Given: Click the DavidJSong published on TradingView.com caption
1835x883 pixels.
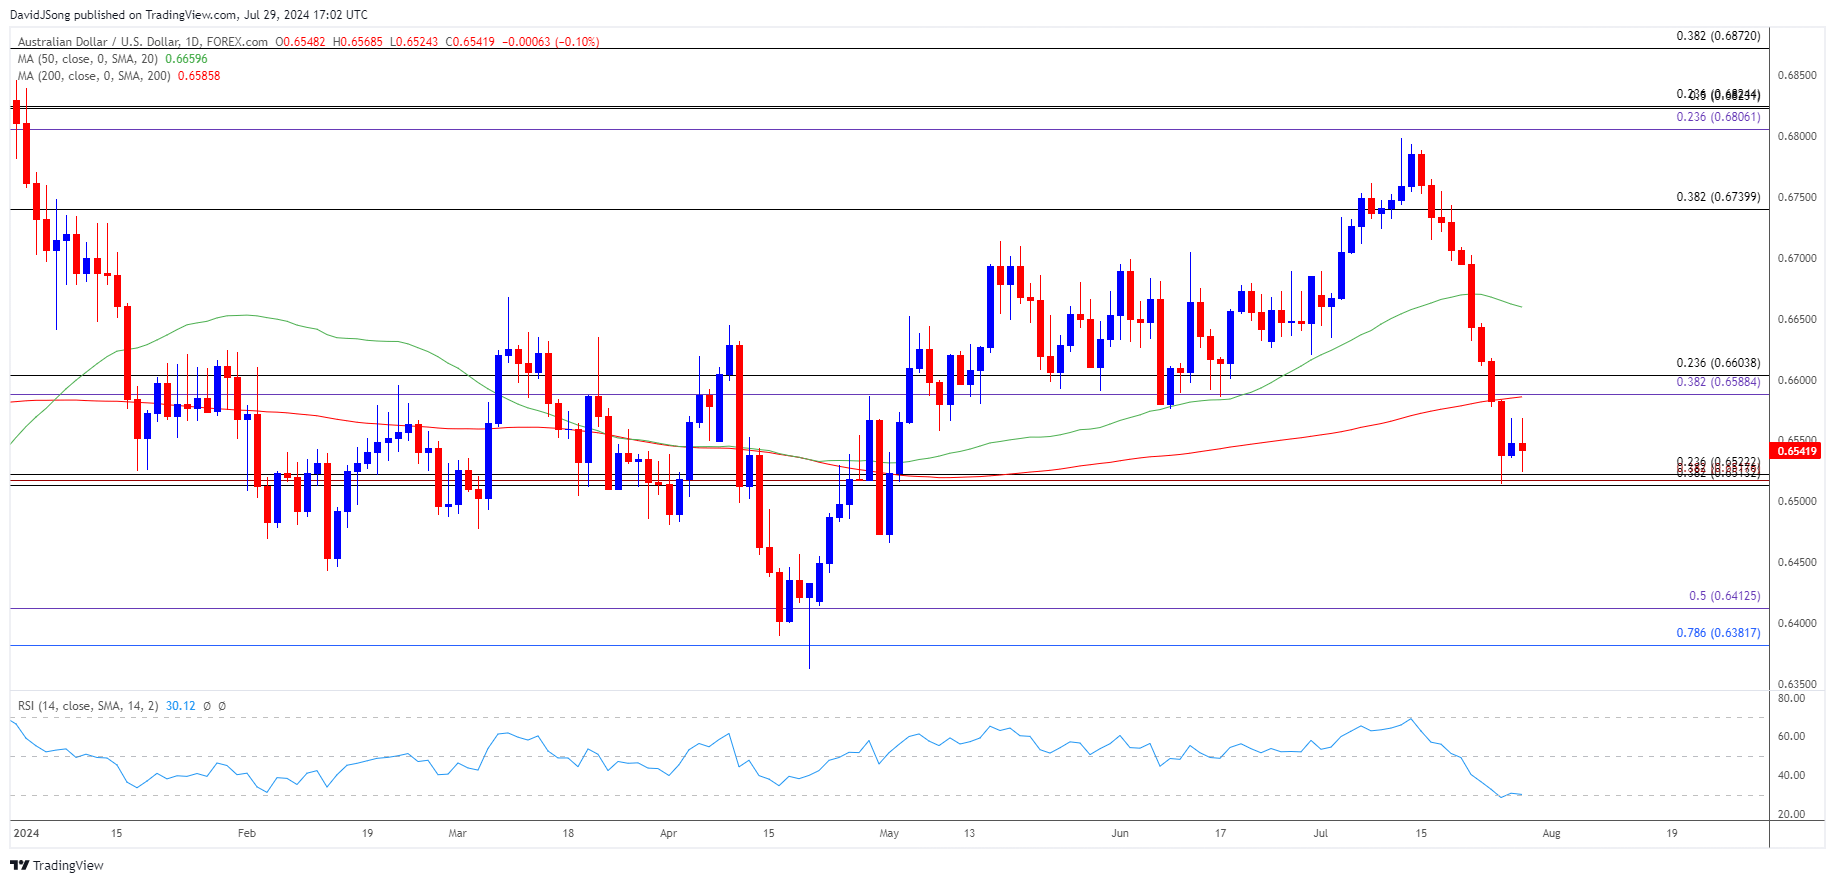Looking at the screenshot, I should (x=189, y=15).
